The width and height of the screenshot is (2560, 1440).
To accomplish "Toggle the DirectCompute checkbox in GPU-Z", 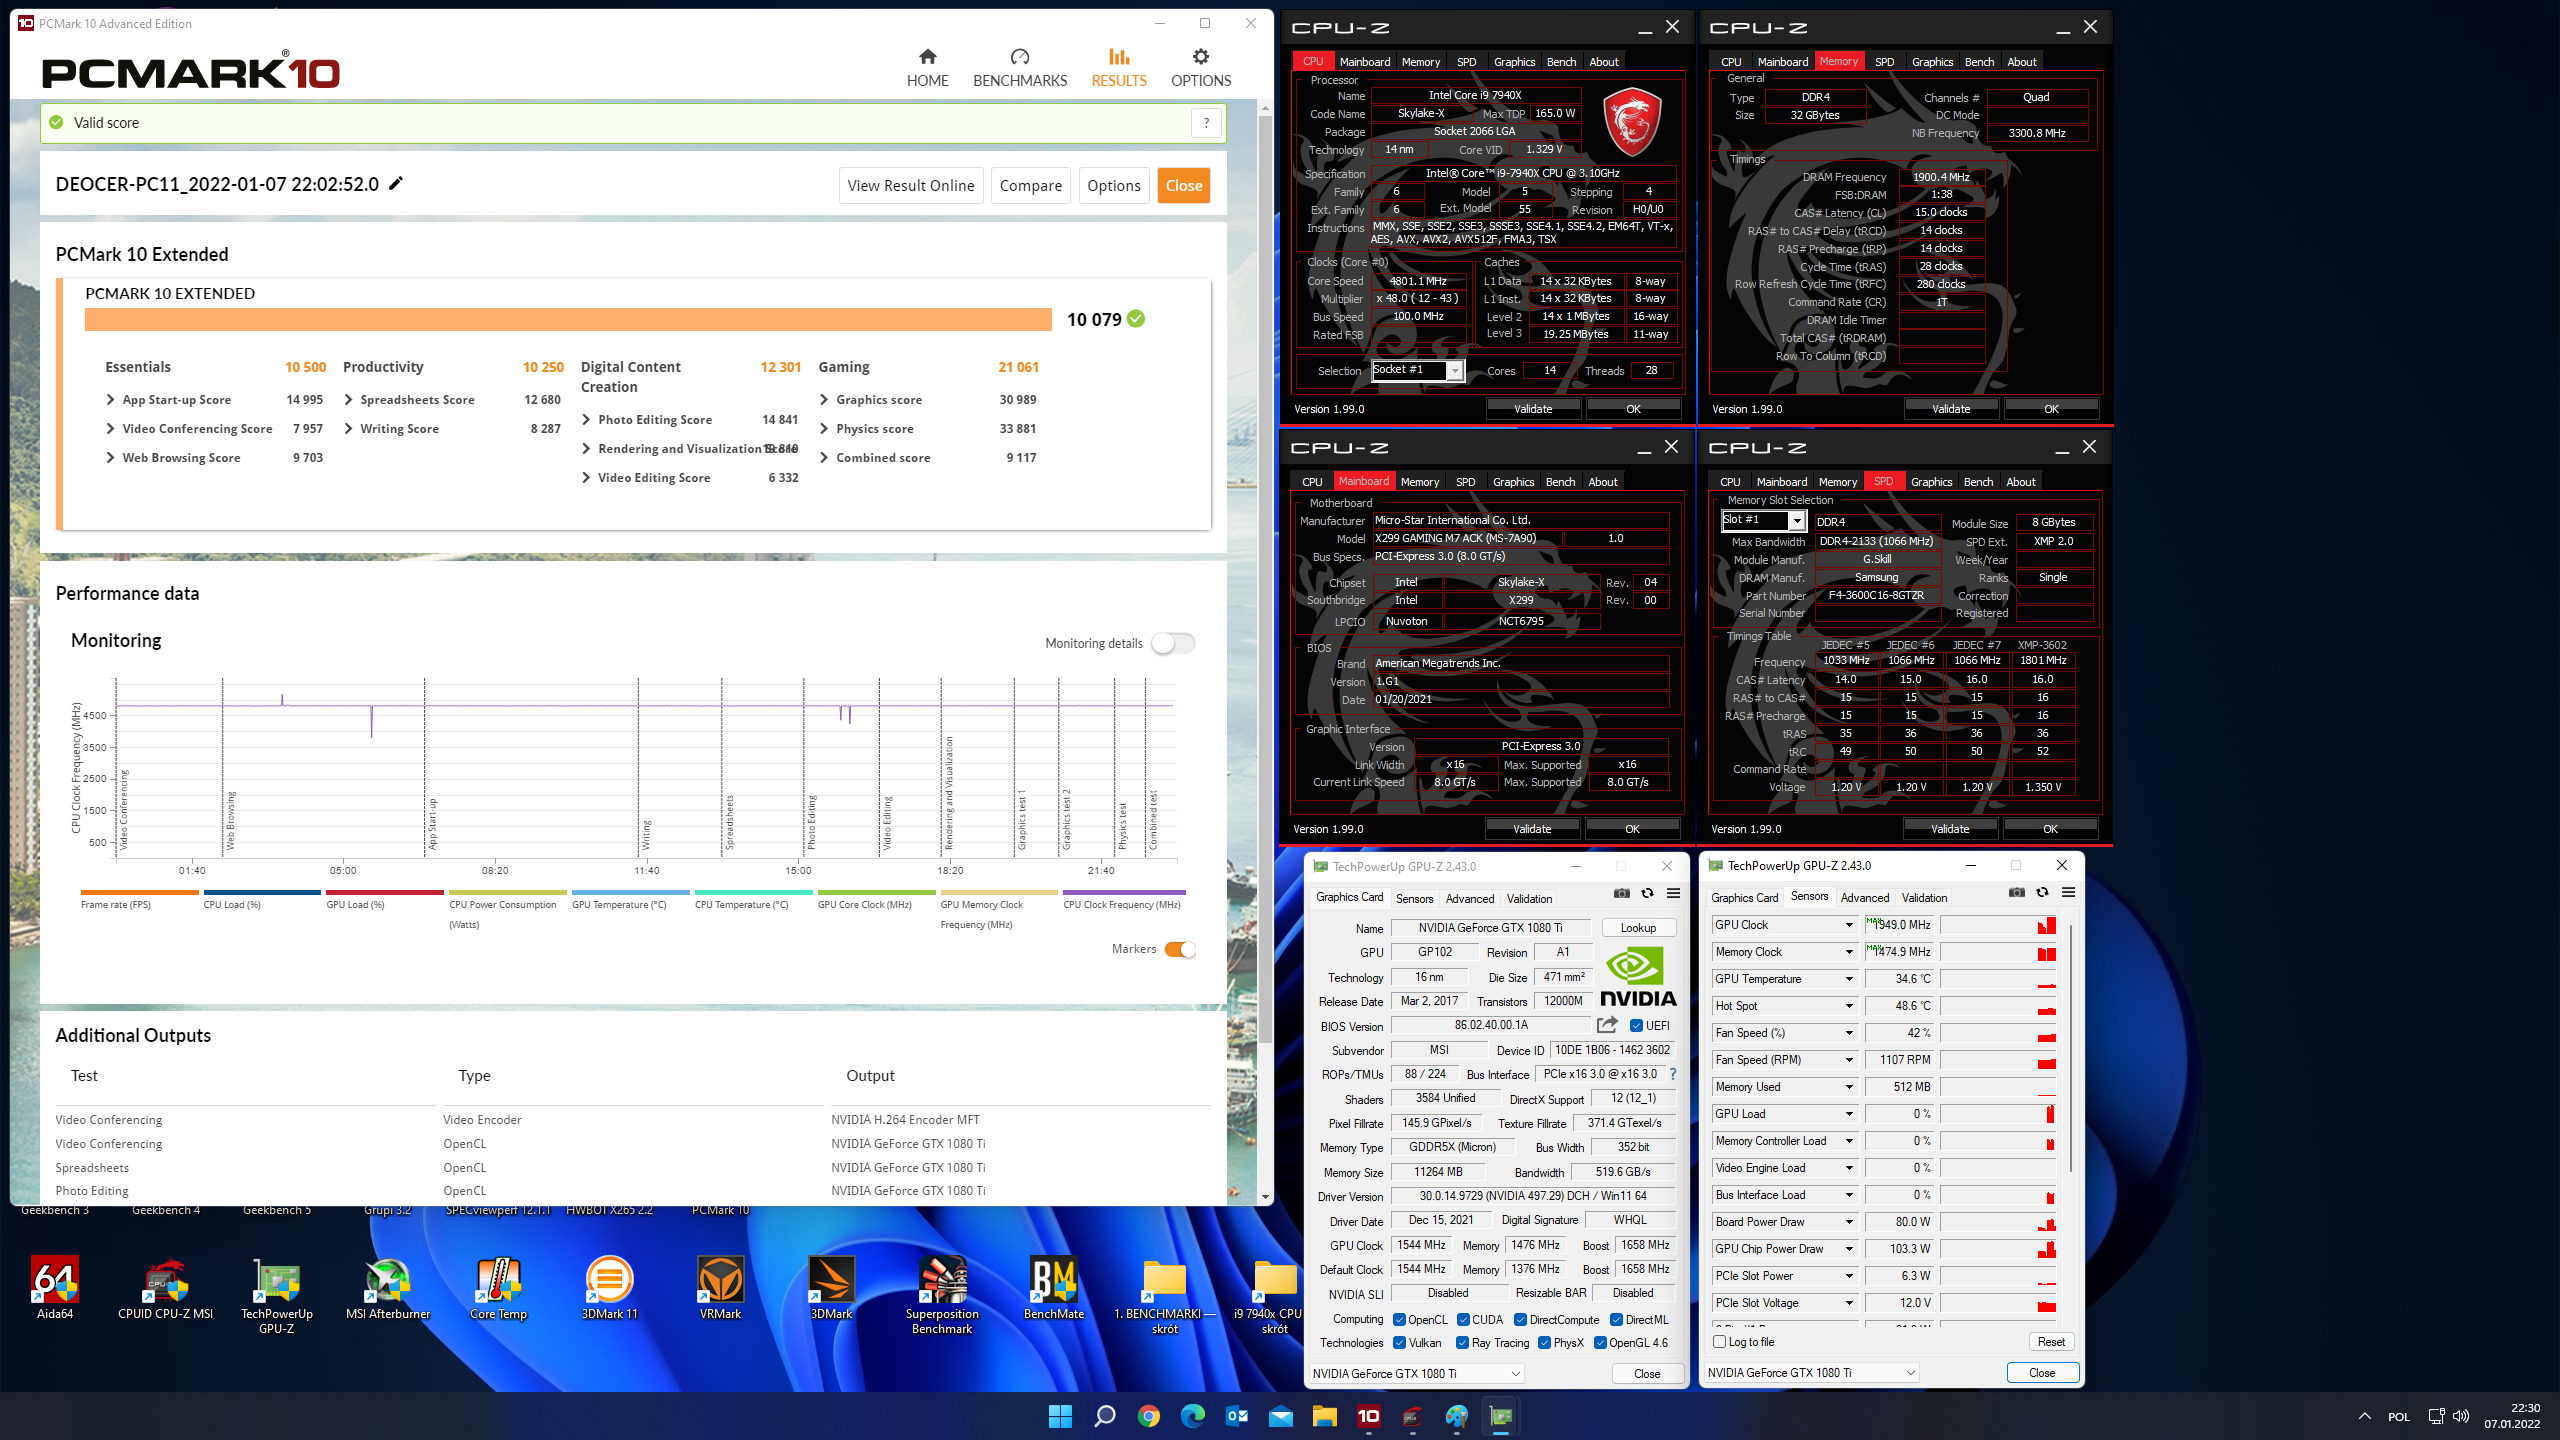I will point(1520,1319).
